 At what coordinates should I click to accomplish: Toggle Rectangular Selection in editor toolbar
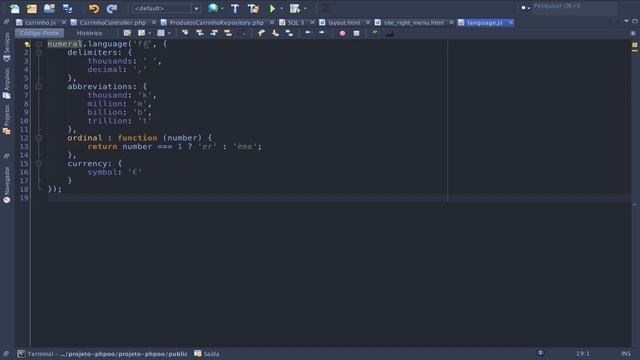[x=242, y=33]
